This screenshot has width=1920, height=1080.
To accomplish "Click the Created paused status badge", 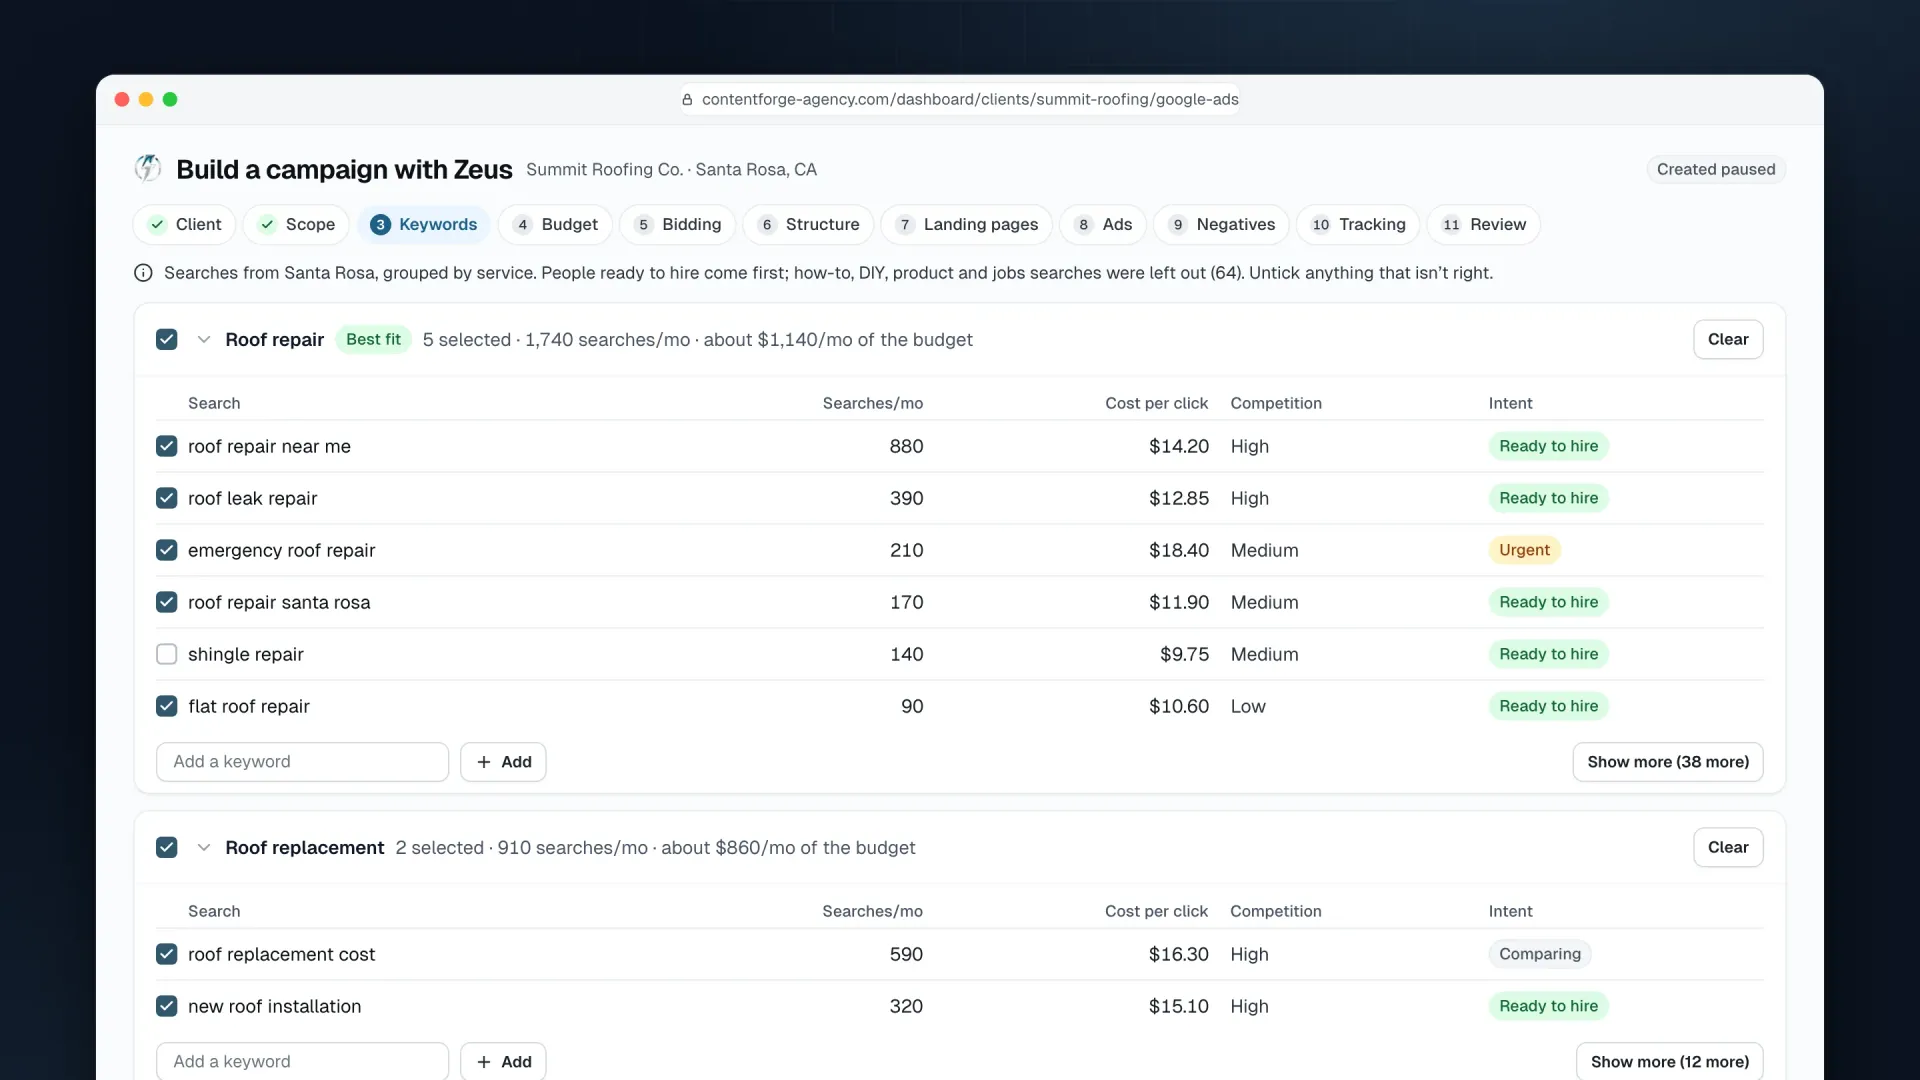I will tap(1716, 169).
